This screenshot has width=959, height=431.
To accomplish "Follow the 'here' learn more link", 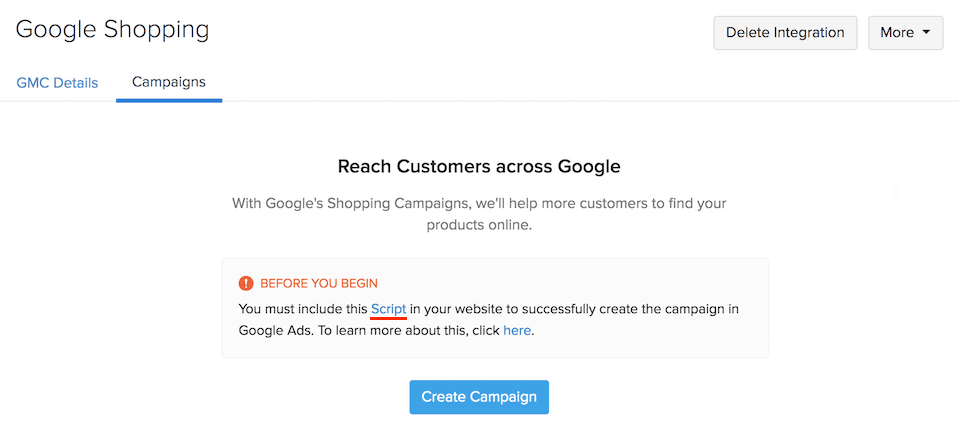I will (x=517, y=330).
